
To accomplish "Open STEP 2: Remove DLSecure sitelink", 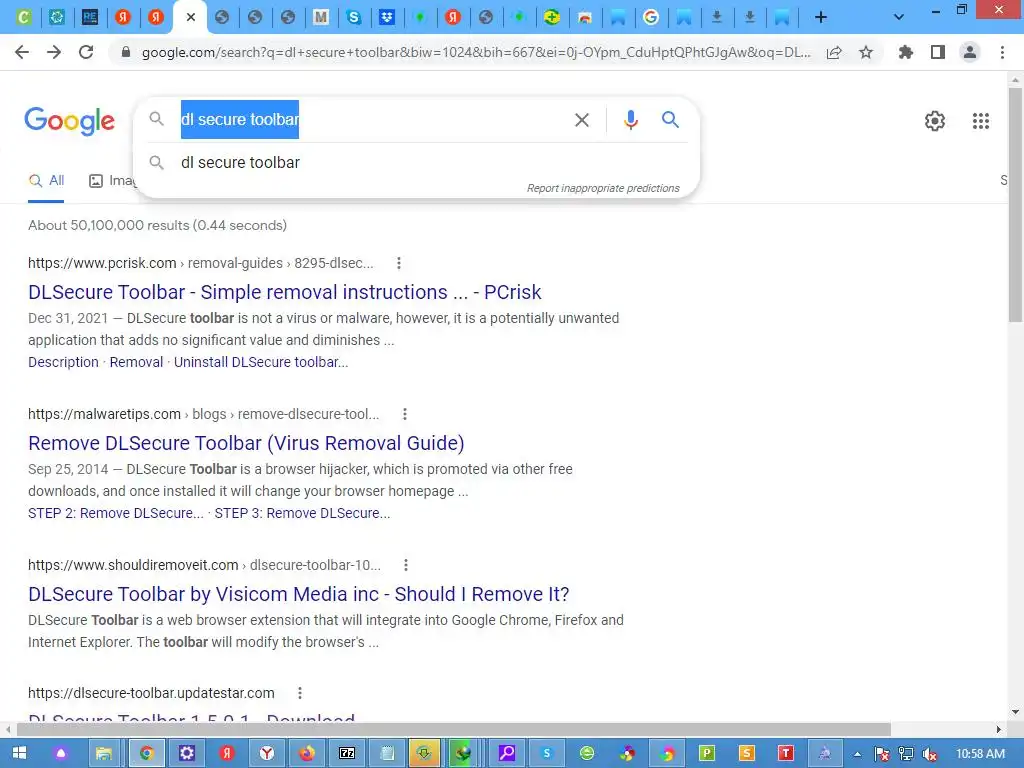I will (x=116, y=513).
